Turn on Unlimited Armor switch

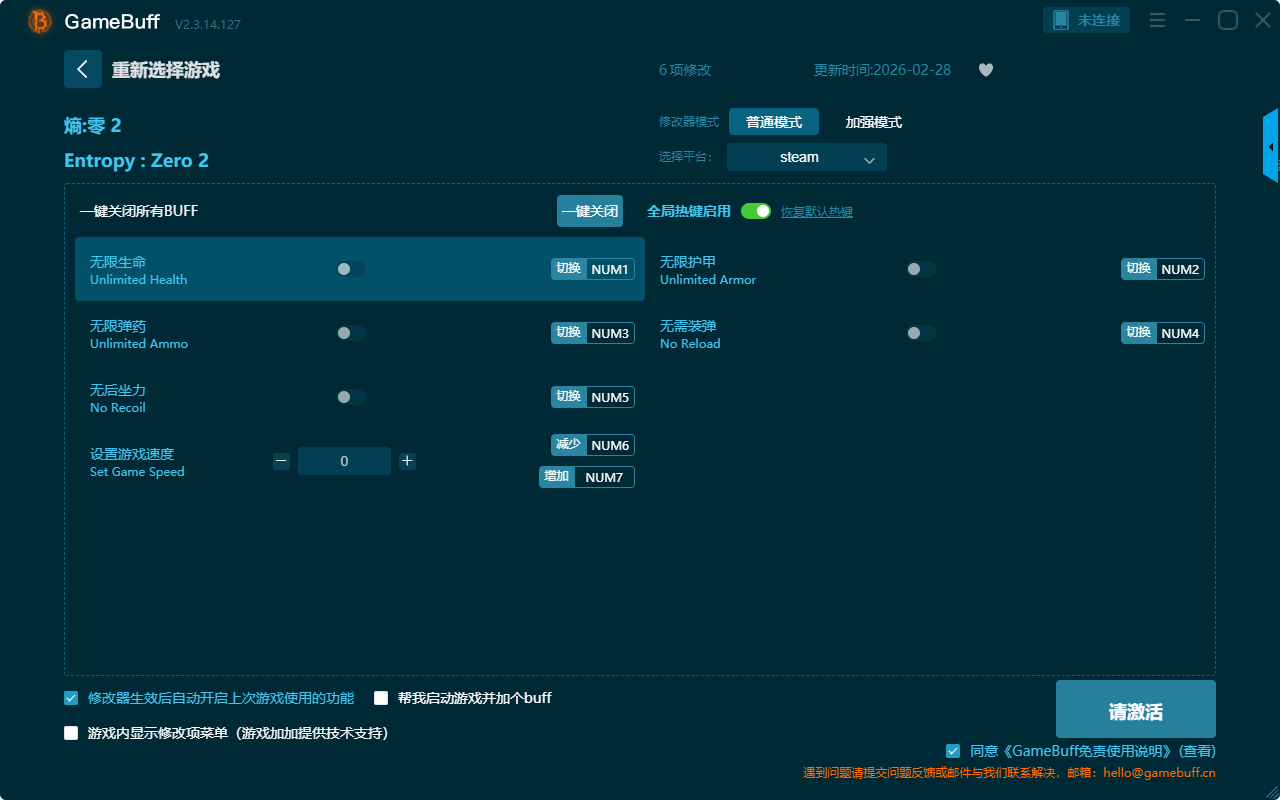click(x=921, y=269)
